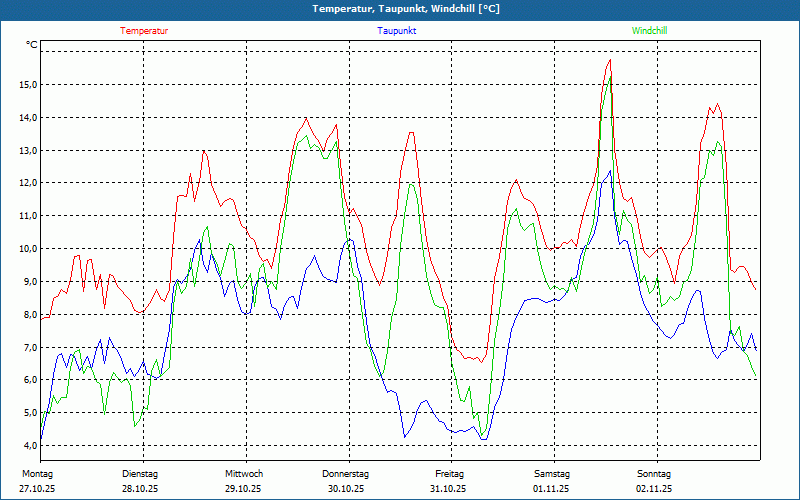Click the 27.10.25 date on the x-axis
Viewport: 800px width, 500px height.
click(x=37, y=489)
